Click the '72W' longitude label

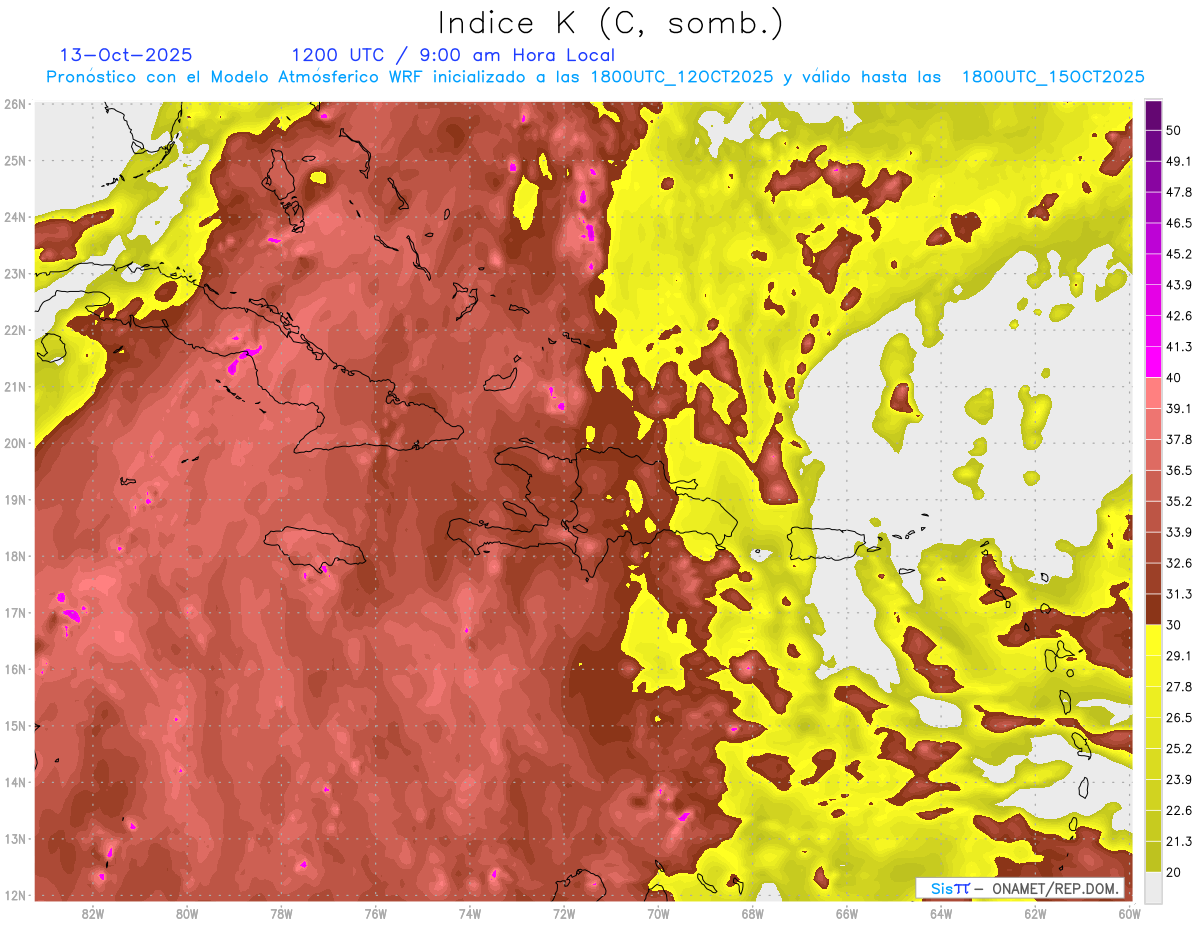[564, 913]
